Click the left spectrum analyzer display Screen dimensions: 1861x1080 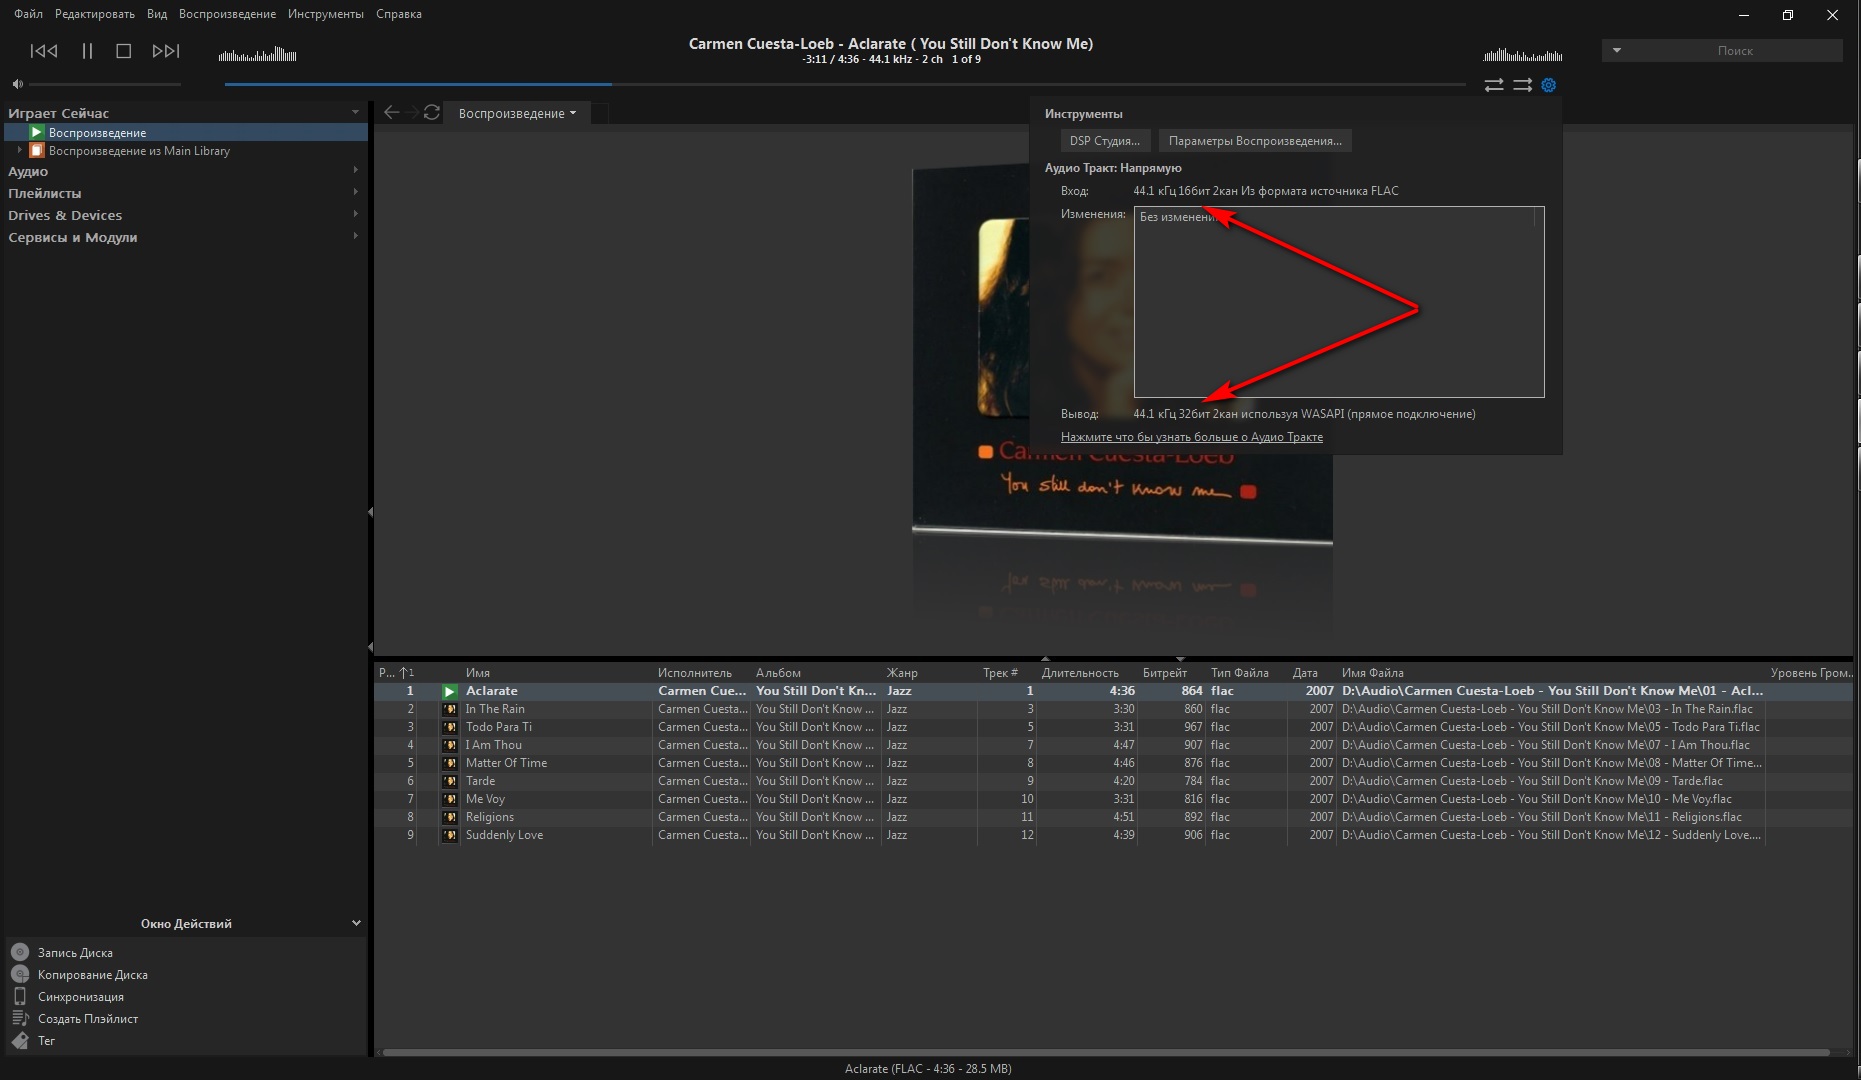tap(258, 54)
